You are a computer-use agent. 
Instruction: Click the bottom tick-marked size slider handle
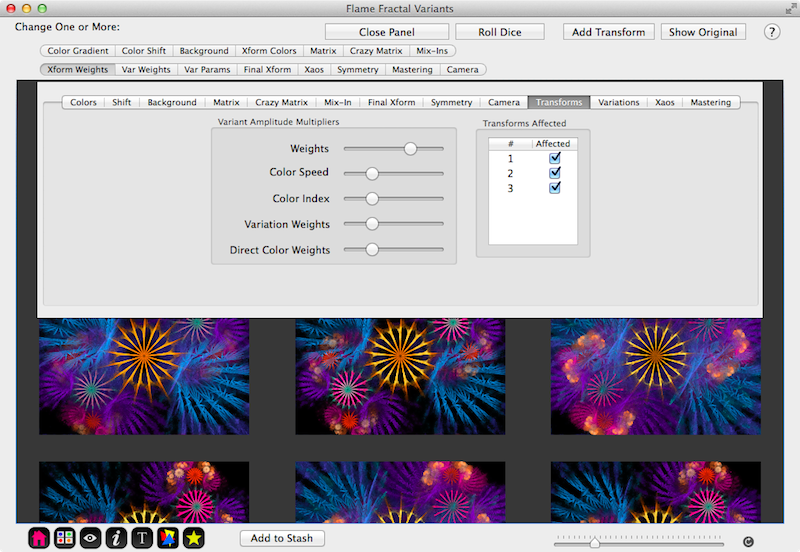point(594,543)
